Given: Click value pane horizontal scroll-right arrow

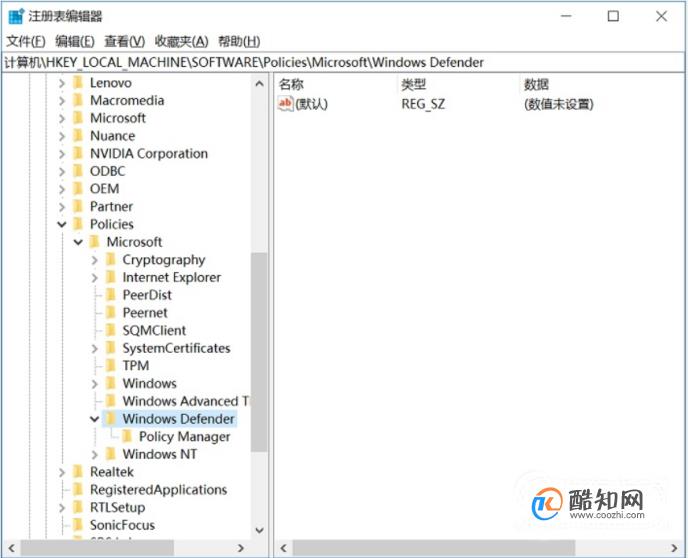Looking at the screenshot, I should click(x=674, y=548).
